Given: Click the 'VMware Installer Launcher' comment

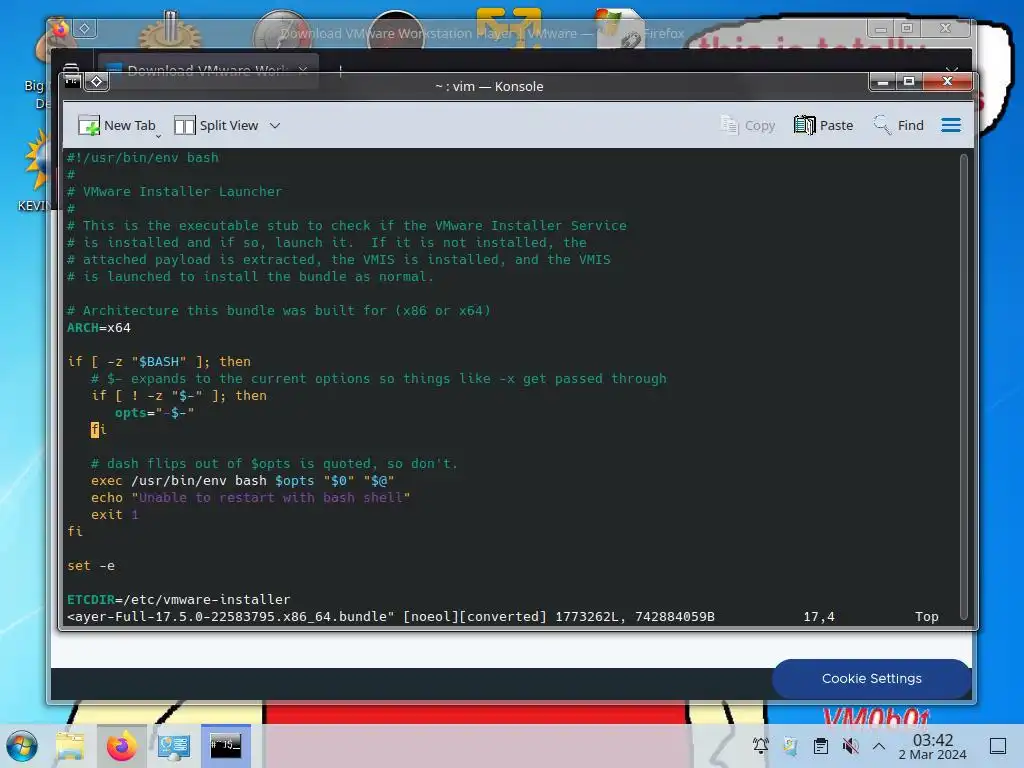Looking at the screenshot, I should click(175, 191).
